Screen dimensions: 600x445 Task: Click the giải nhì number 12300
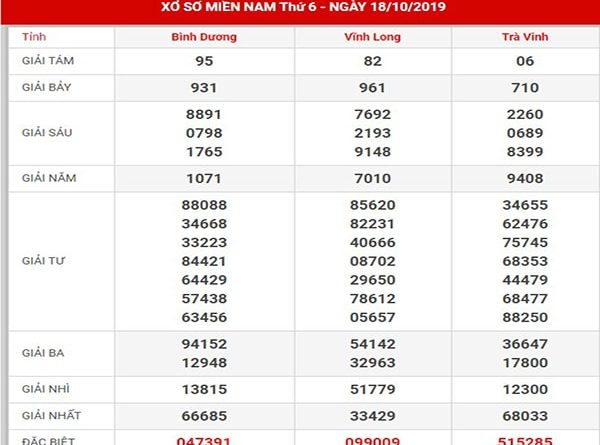coord(525,389)
